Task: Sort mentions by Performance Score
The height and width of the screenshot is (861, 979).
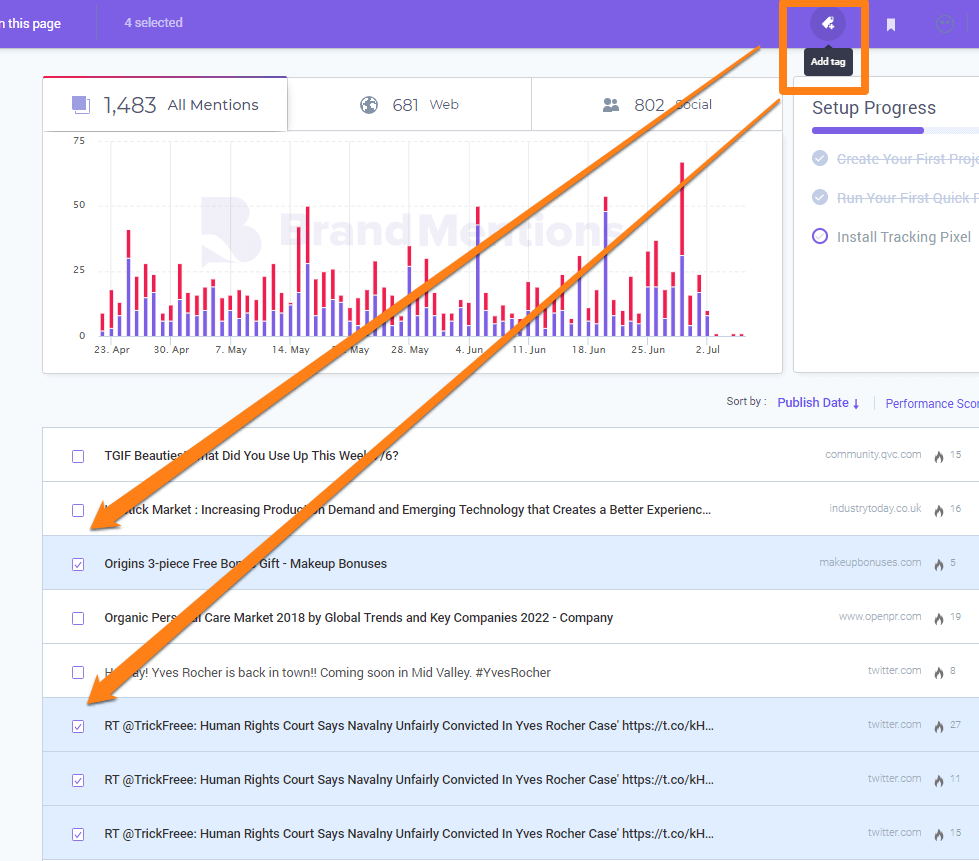Action: (x=932, y=403)
